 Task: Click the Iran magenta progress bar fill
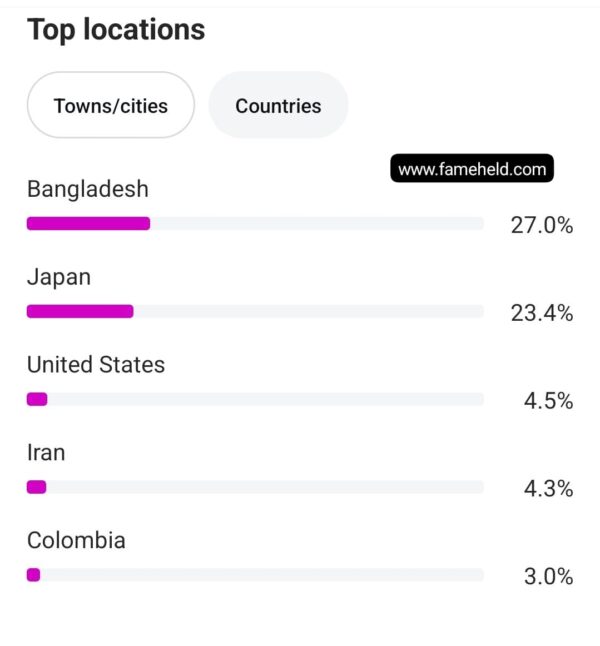click(x=37, y=487)
